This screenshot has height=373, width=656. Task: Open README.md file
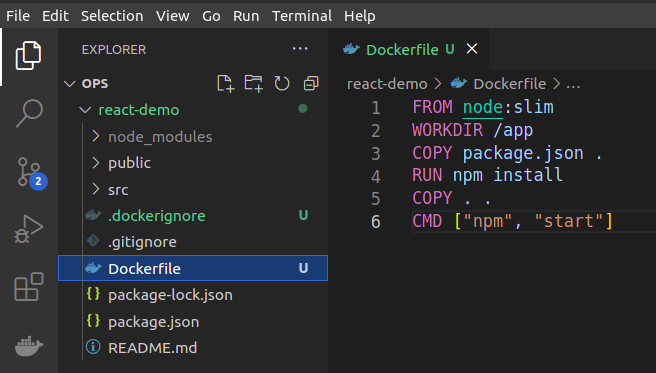[193, 348]
